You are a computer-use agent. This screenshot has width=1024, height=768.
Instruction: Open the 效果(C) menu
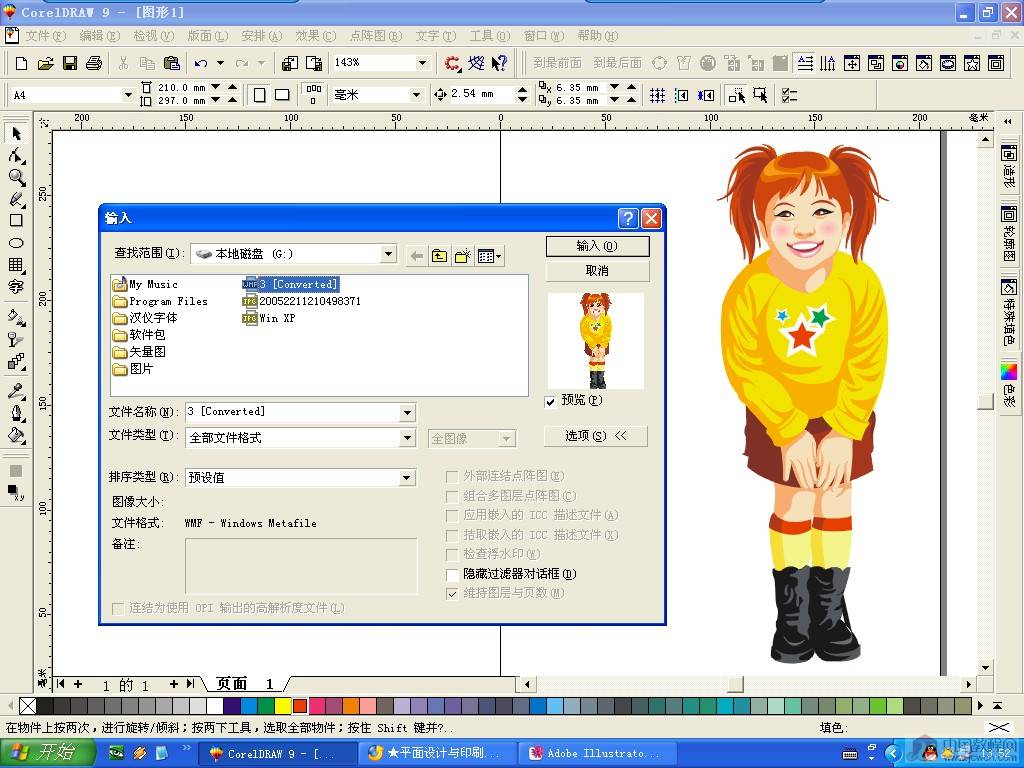(x=315, y=36)
